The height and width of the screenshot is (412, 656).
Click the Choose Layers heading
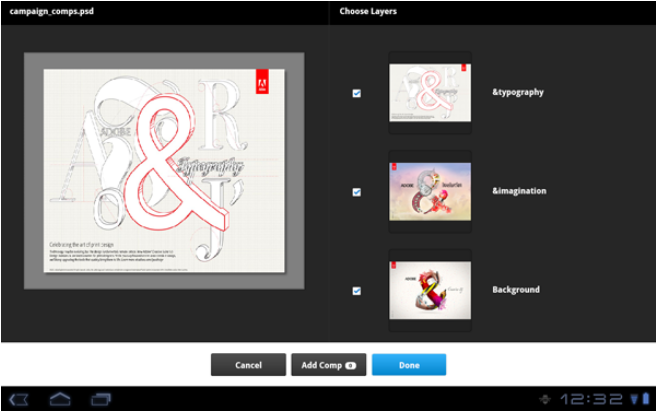point(368,11)
